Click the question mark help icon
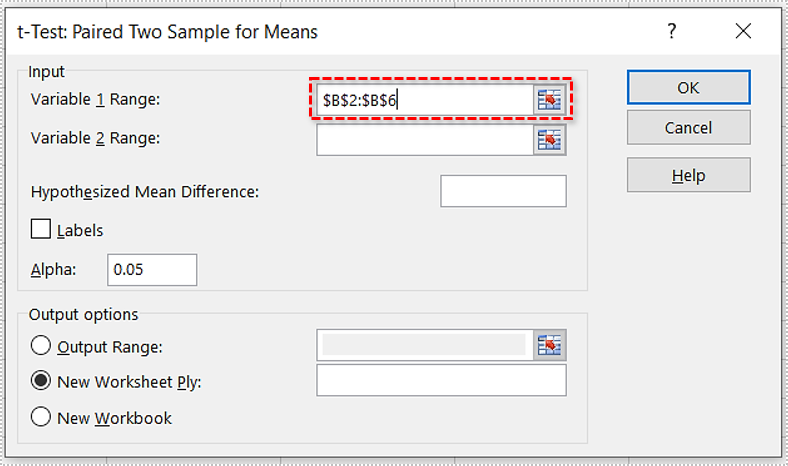The image size is (788, 466). point(672,31)
